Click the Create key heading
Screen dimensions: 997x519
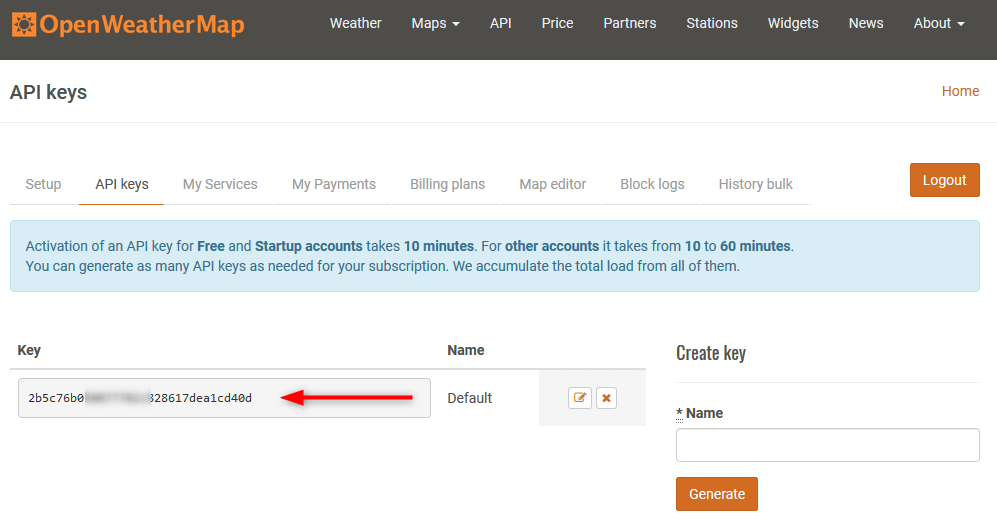click(x=710, y=354)
